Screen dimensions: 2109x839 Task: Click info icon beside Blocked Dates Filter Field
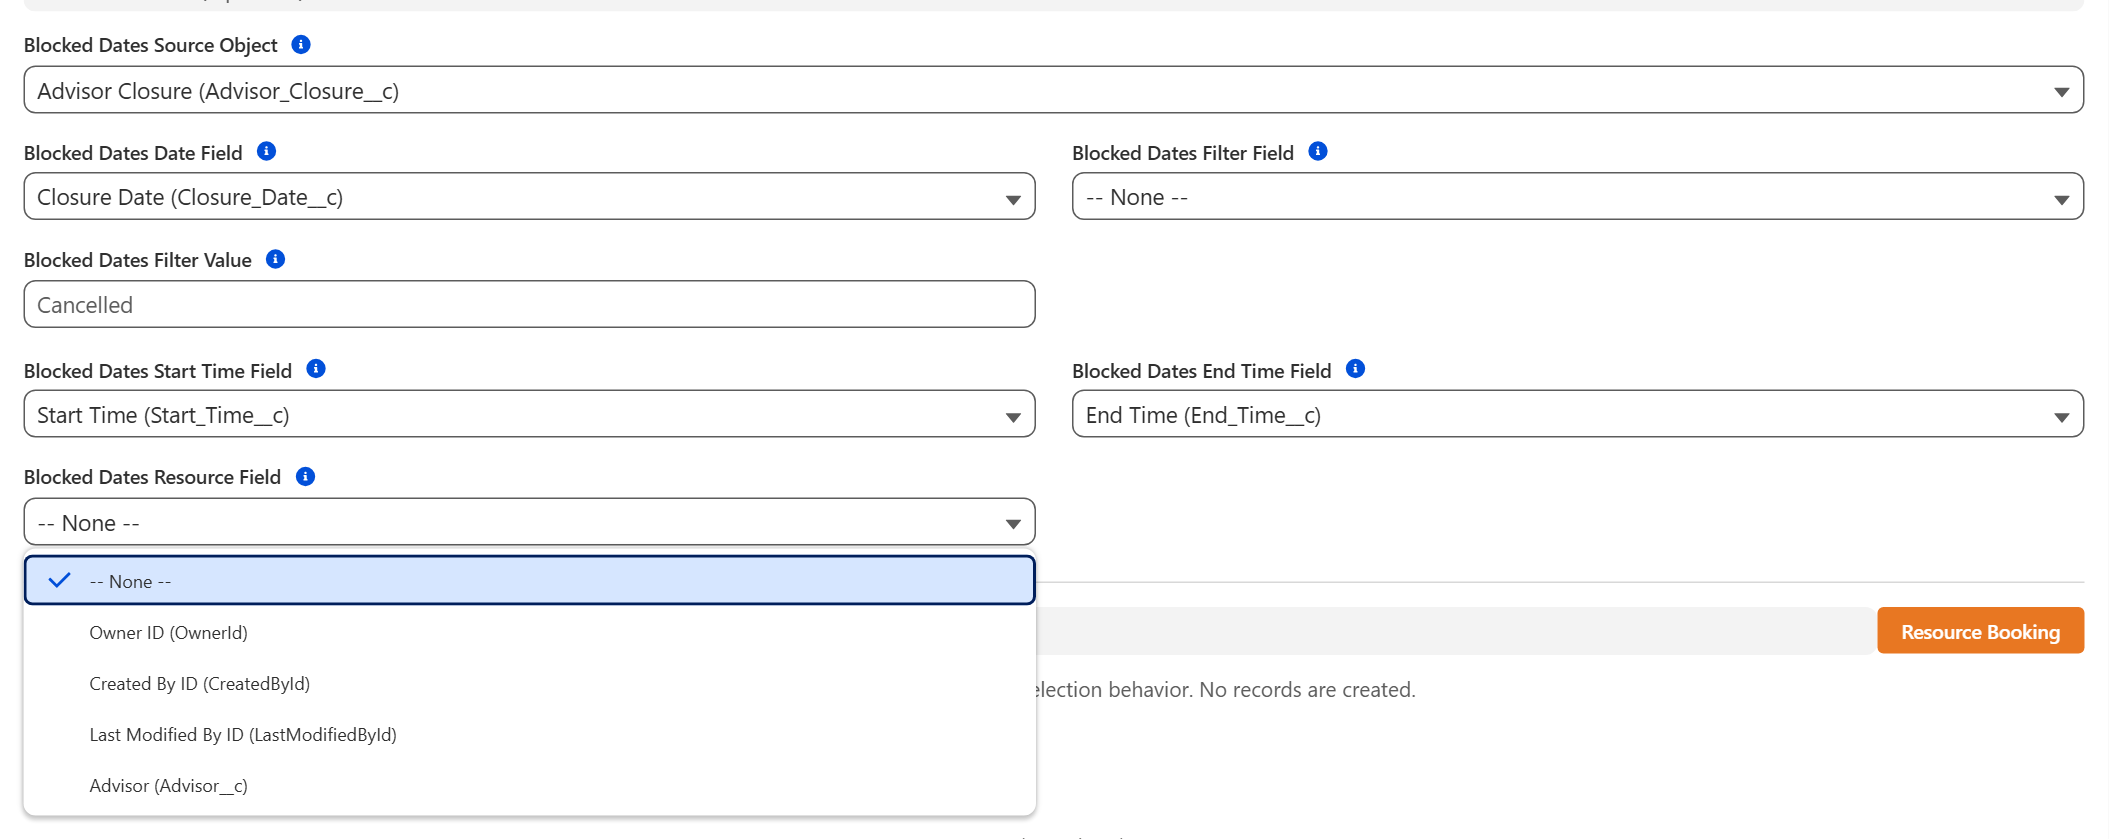[x=1318, y=151]
